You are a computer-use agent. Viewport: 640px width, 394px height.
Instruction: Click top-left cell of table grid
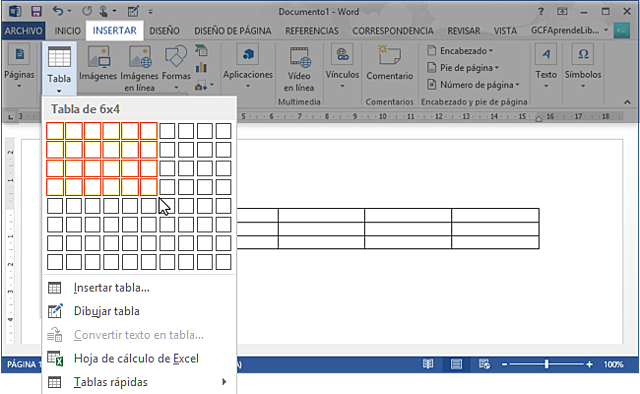[x=55, y=131]
